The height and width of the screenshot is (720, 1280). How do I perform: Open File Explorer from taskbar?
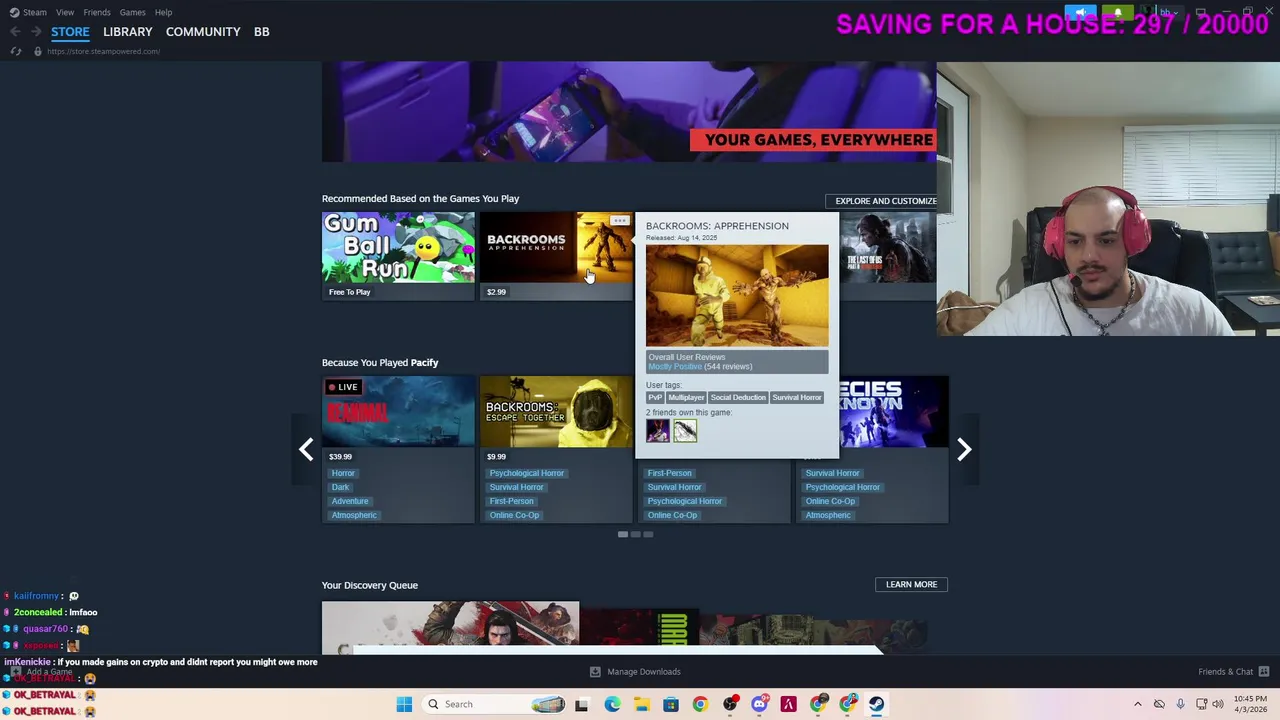[641, 704]
